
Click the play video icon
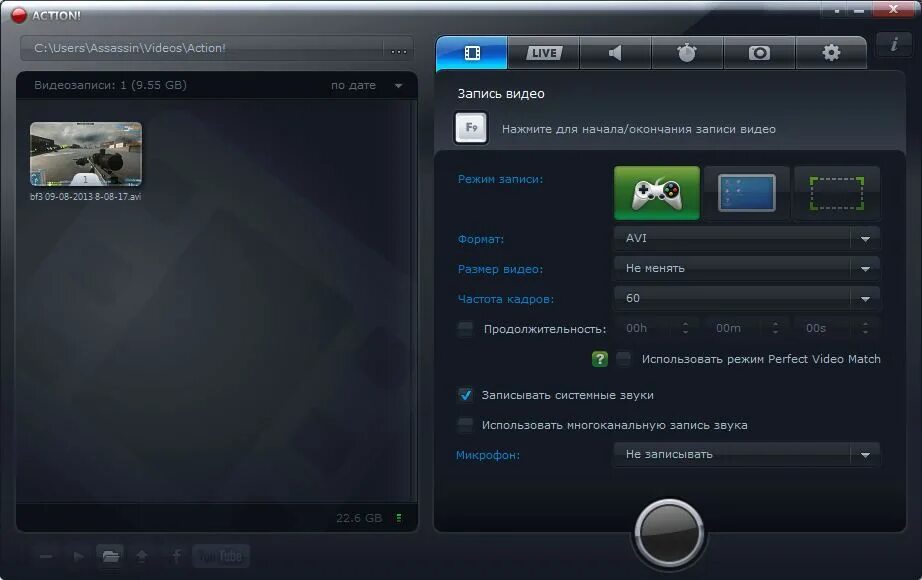click(x=78, y=556)
